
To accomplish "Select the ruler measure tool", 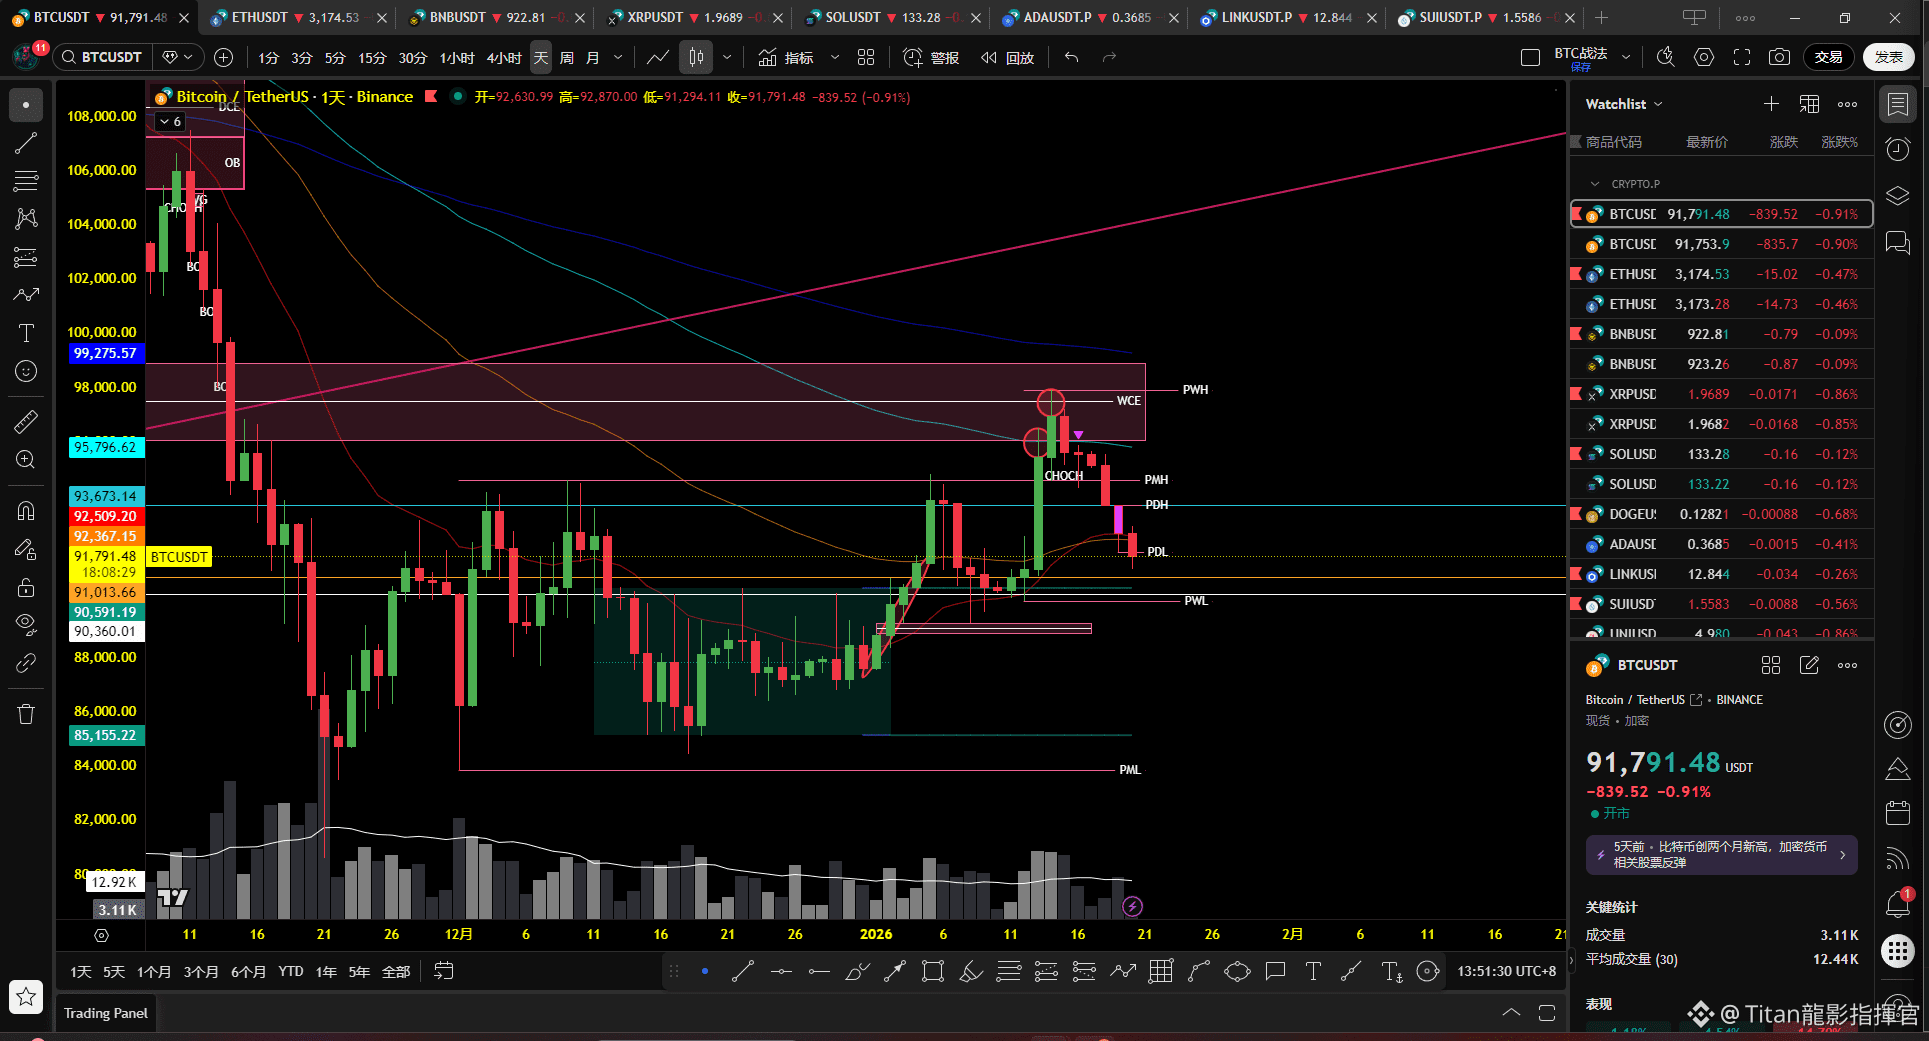I will coord(26,422).
